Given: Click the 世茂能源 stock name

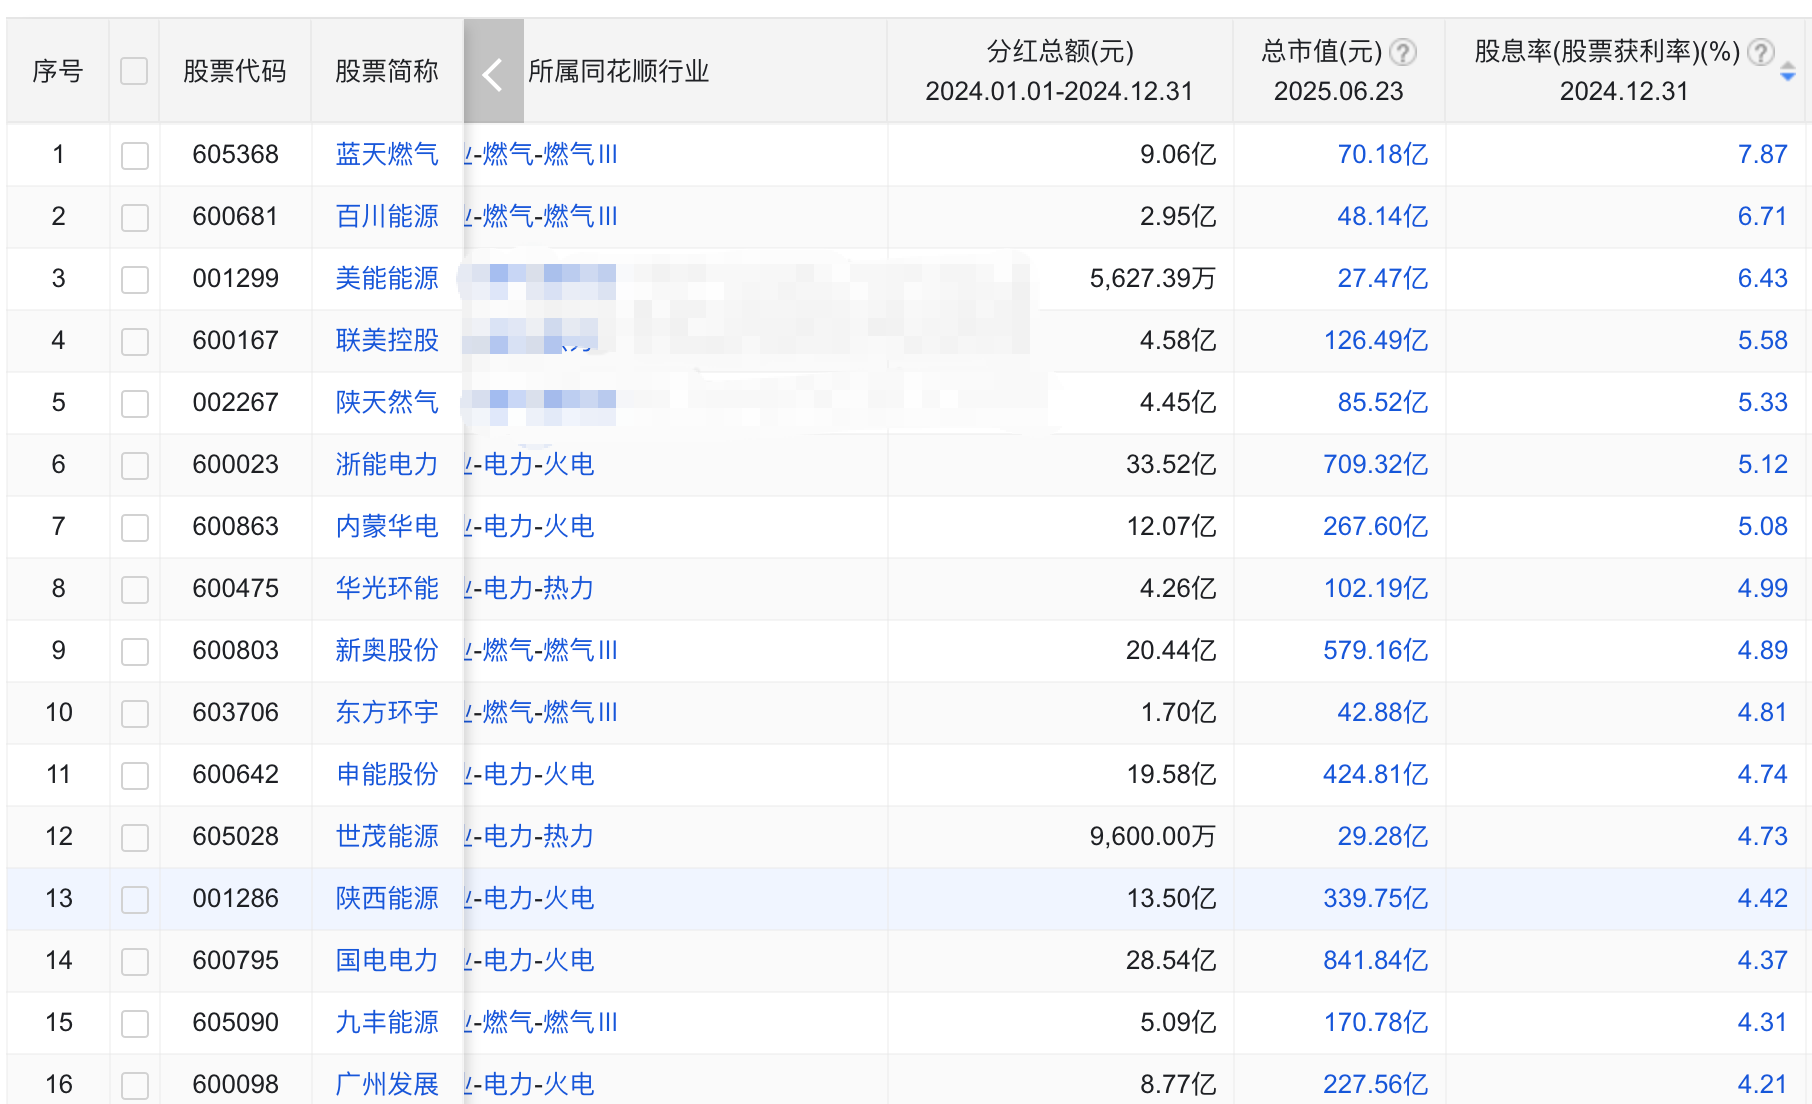Looking at the screenshot, I should (387, 836).
